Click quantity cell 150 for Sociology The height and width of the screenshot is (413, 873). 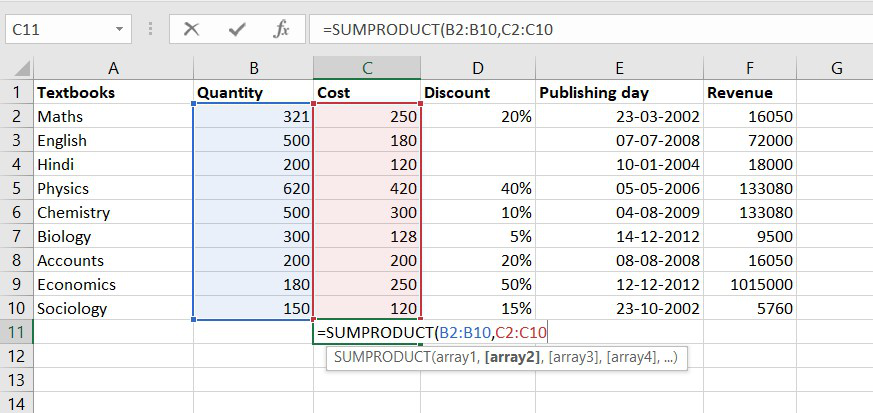point(253,308)
